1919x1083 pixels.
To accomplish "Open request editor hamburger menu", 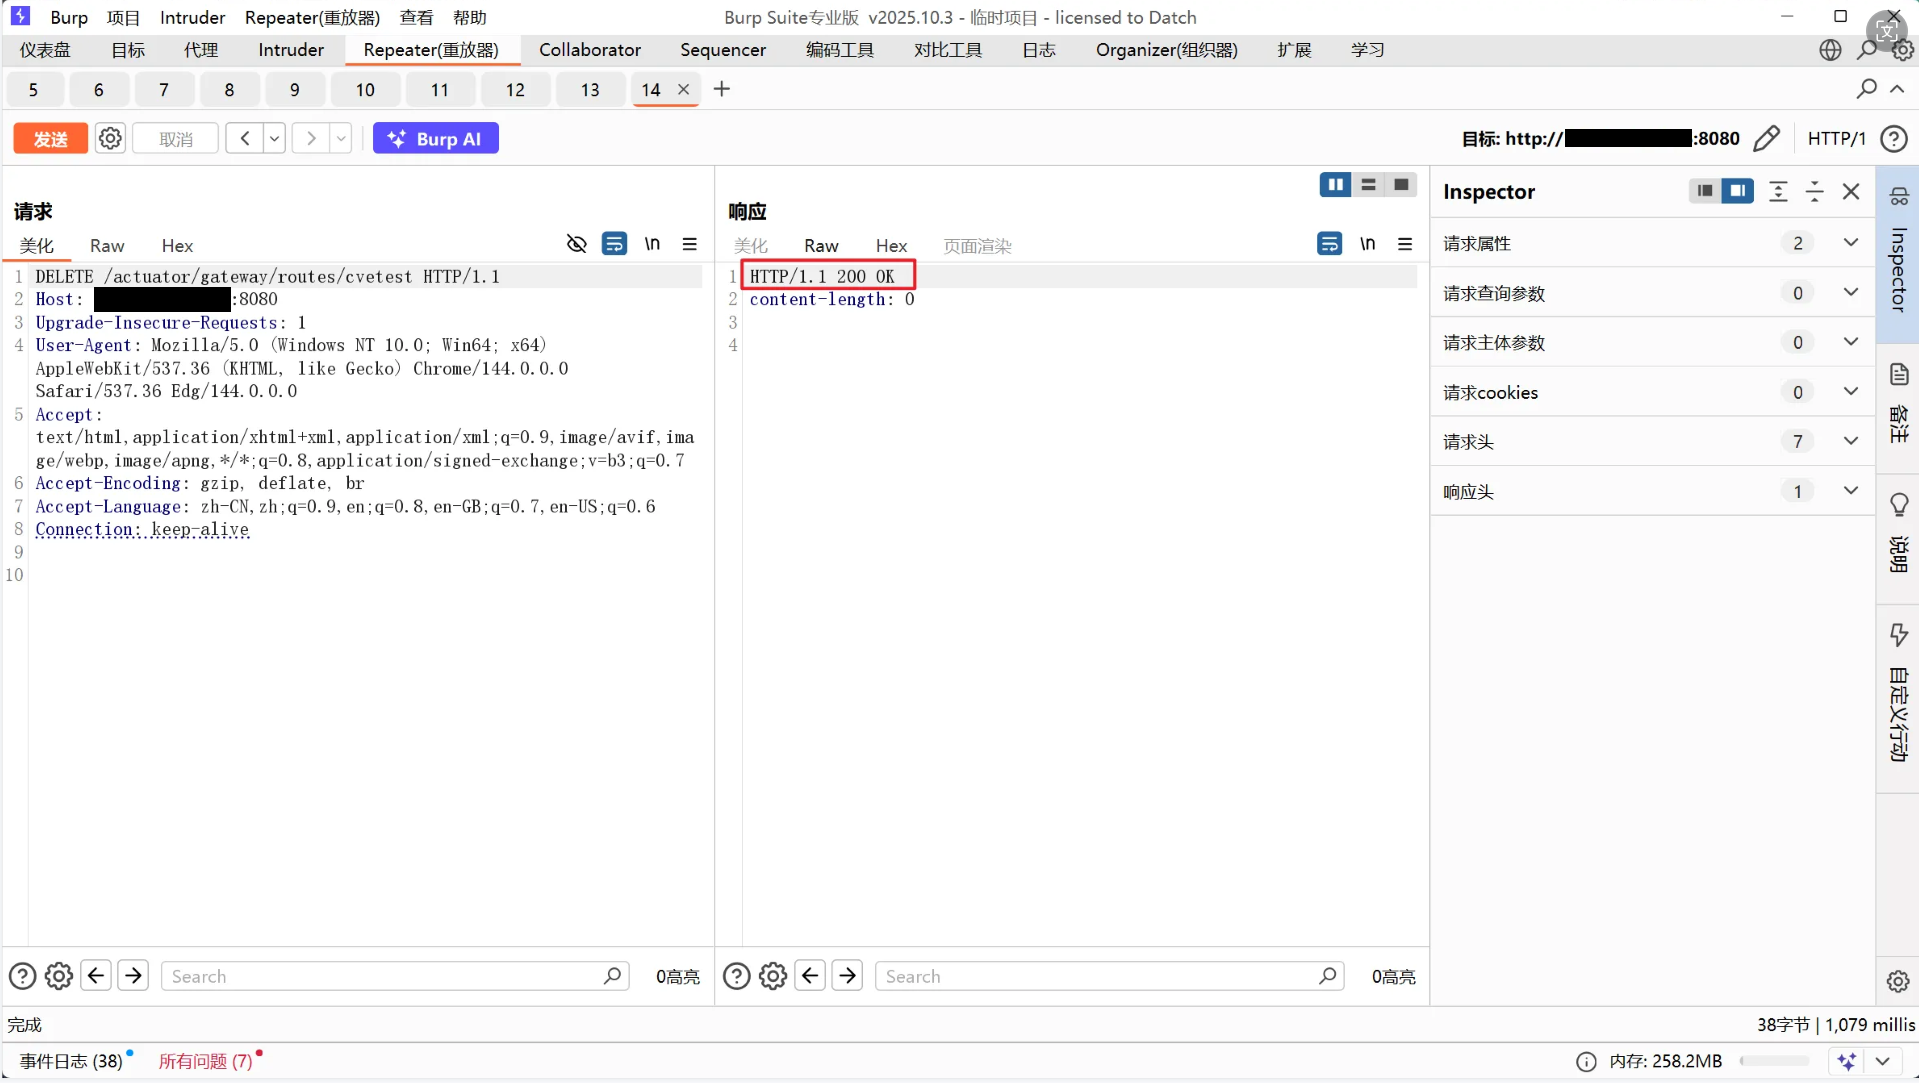I will pyautogui.click(x=689, y=244).
